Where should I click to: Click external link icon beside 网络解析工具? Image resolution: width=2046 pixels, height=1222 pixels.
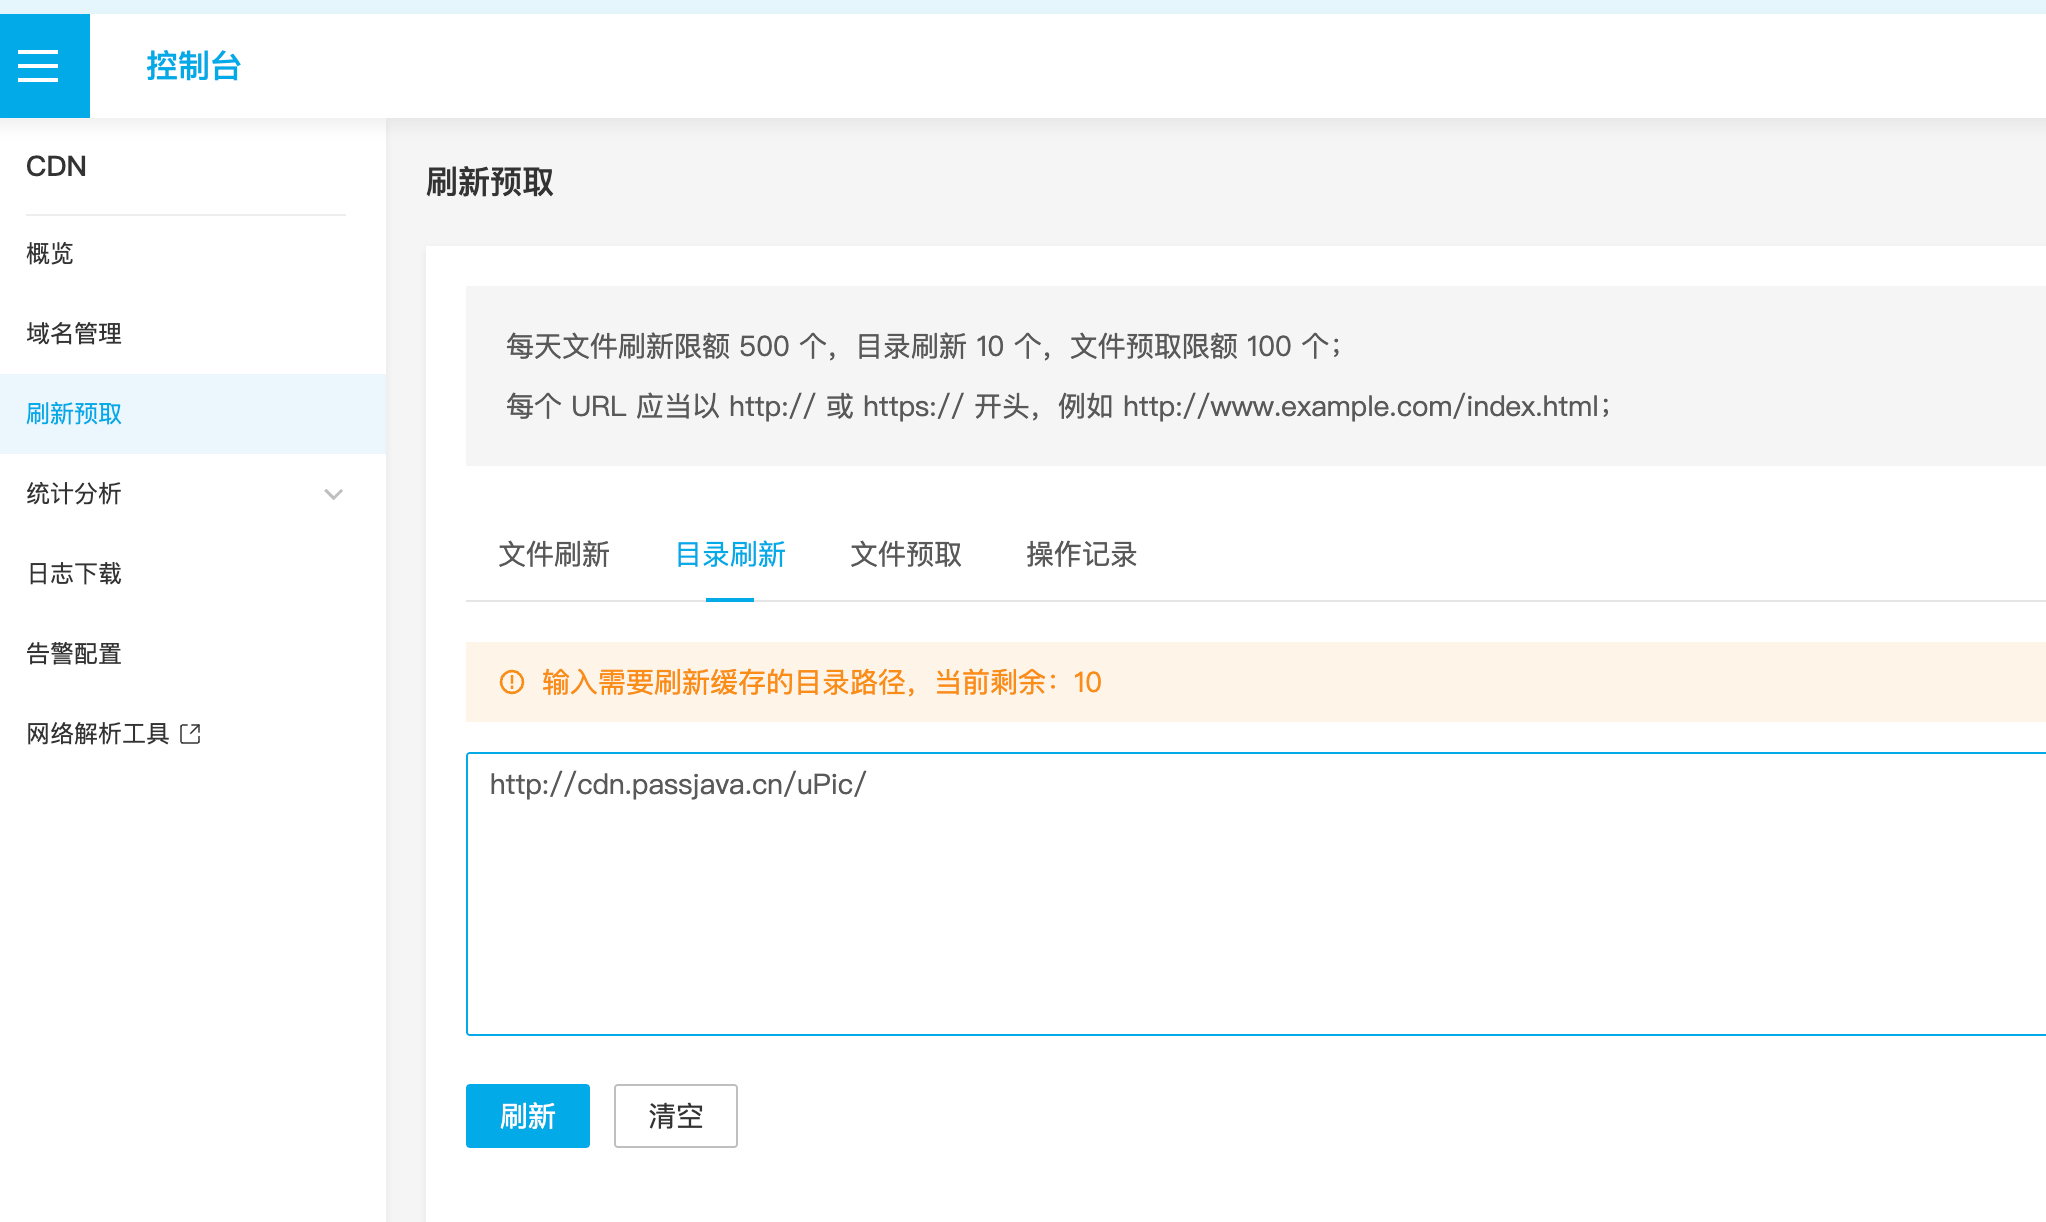point(190,734)
